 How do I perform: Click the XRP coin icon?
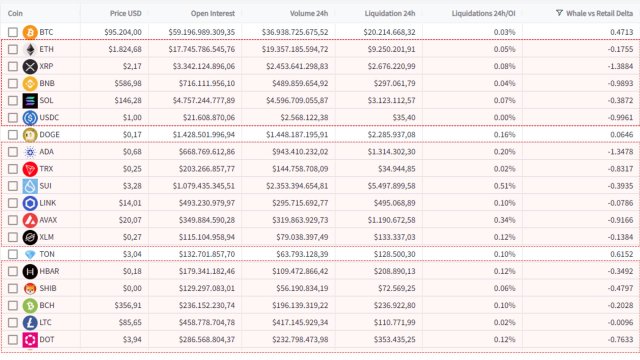[x=30, y=67]
